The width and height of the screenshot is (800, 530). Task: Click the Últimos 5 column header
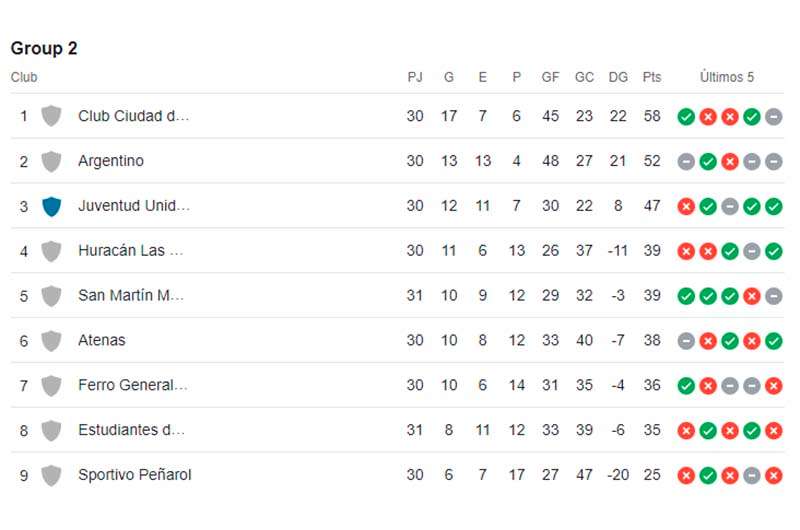pyautogui.click(x=727, y=77)
